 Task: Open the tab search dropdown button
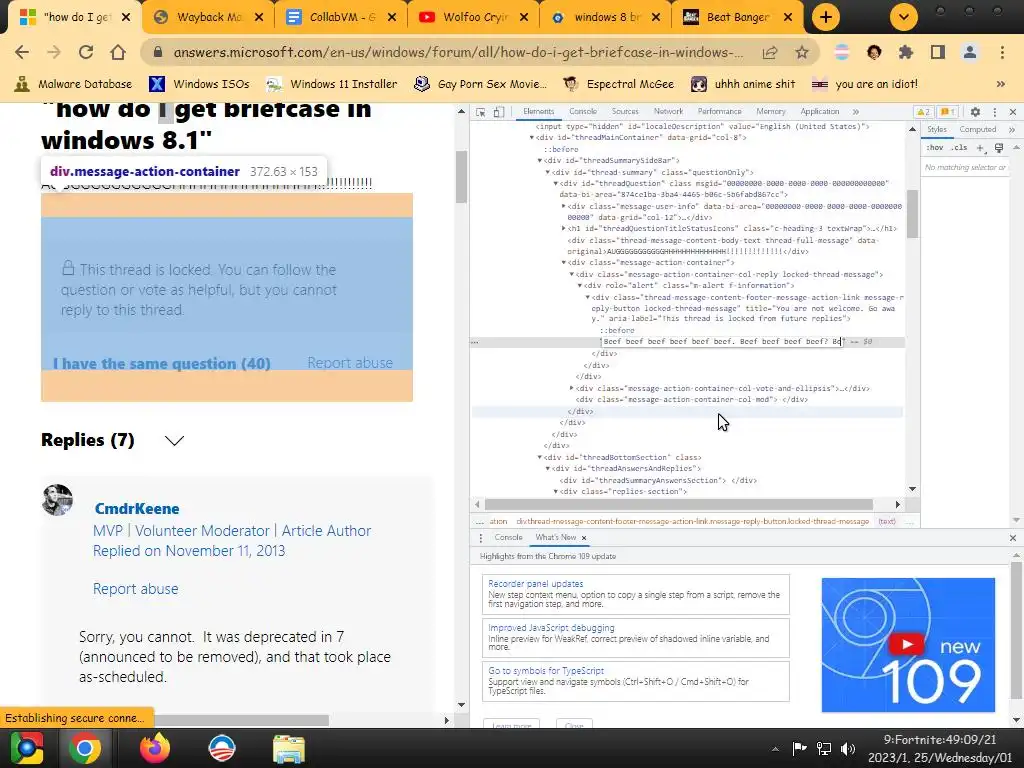coord(904,17)
